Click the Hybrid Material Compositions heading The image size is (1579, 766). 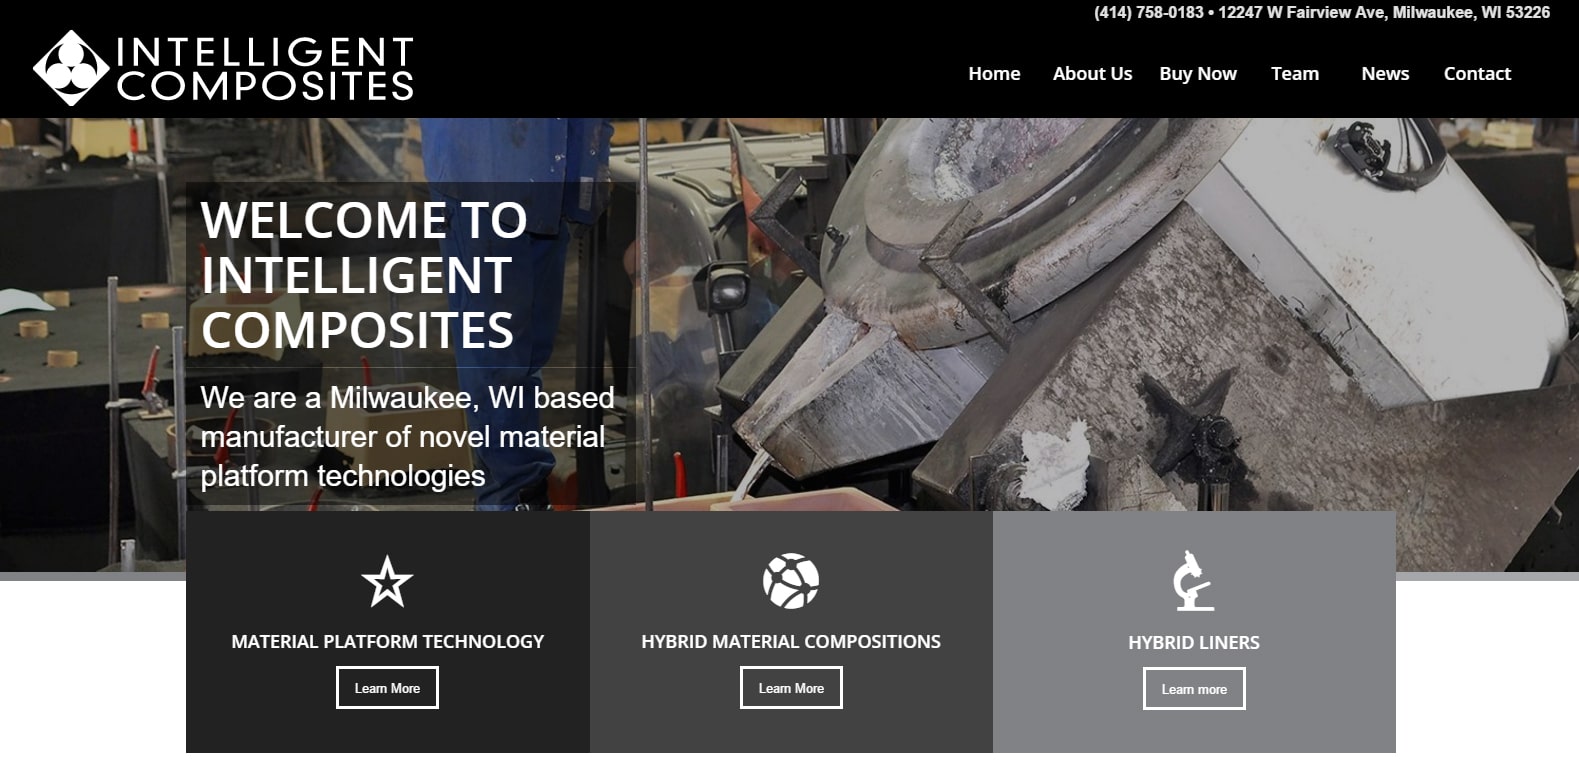point(791,642)
